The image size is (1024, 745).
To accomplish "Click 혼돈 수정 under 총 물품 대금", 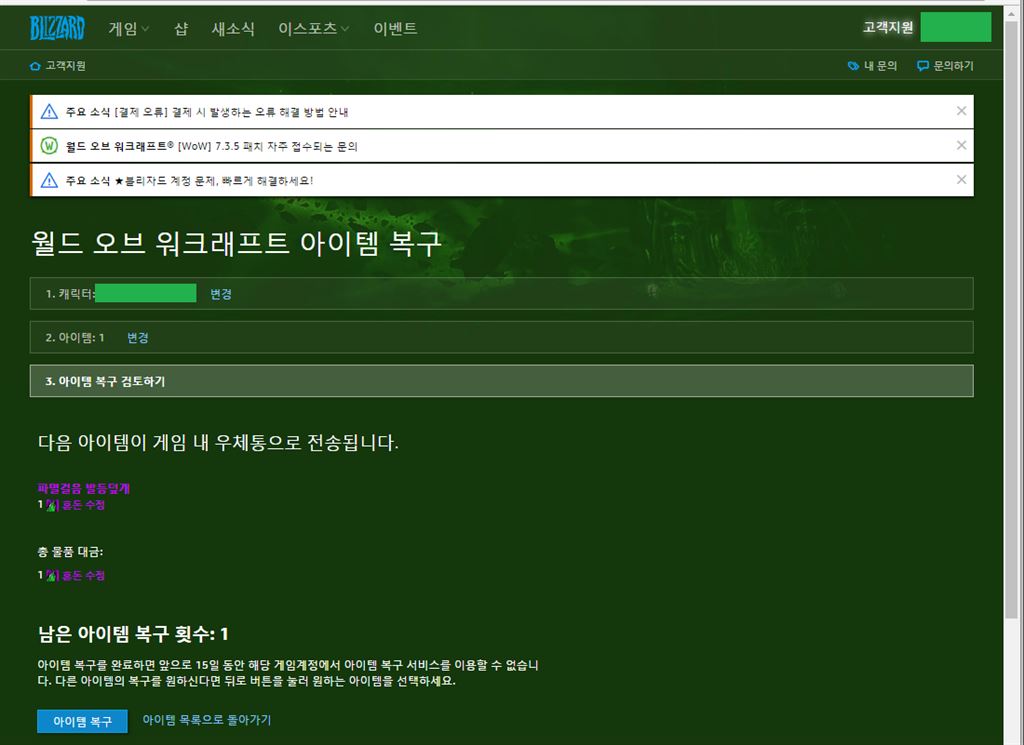I will [83, 575].
